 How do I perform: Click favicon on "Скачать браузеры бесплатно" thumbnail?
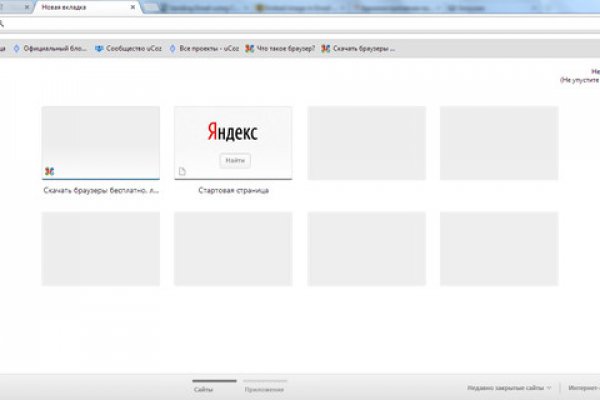click(49, 171)
